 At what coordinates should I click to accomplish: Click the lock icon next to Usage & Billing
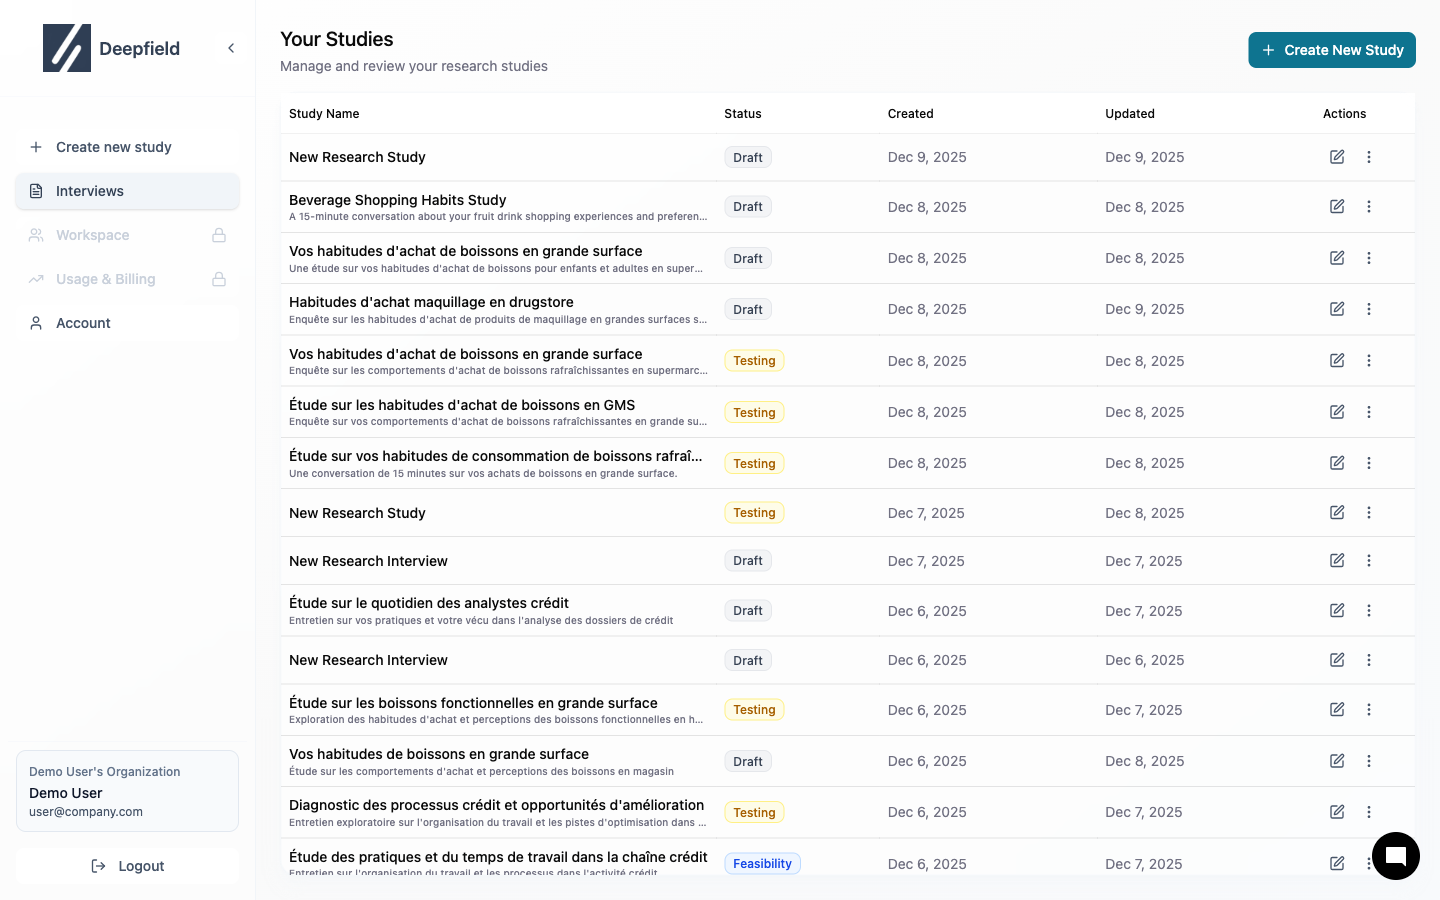click(218, 279)
